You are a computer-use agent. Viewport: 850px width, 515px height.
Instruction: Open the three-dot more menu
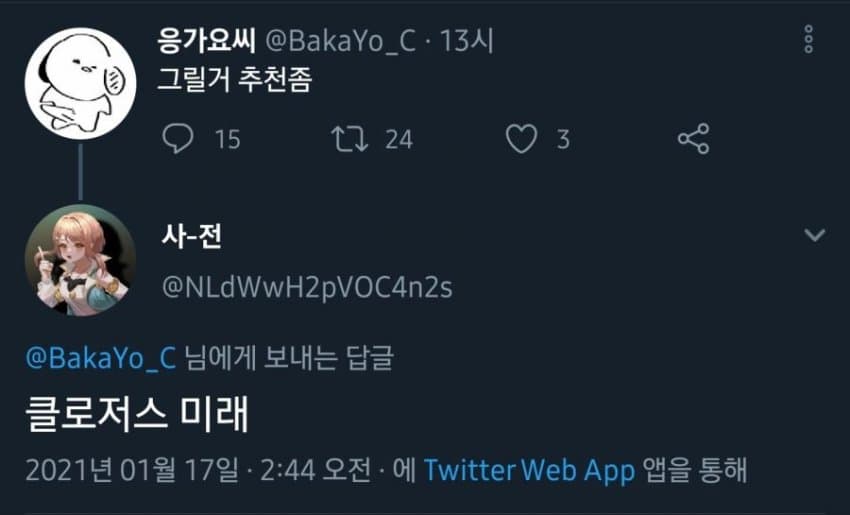point(808,40)
